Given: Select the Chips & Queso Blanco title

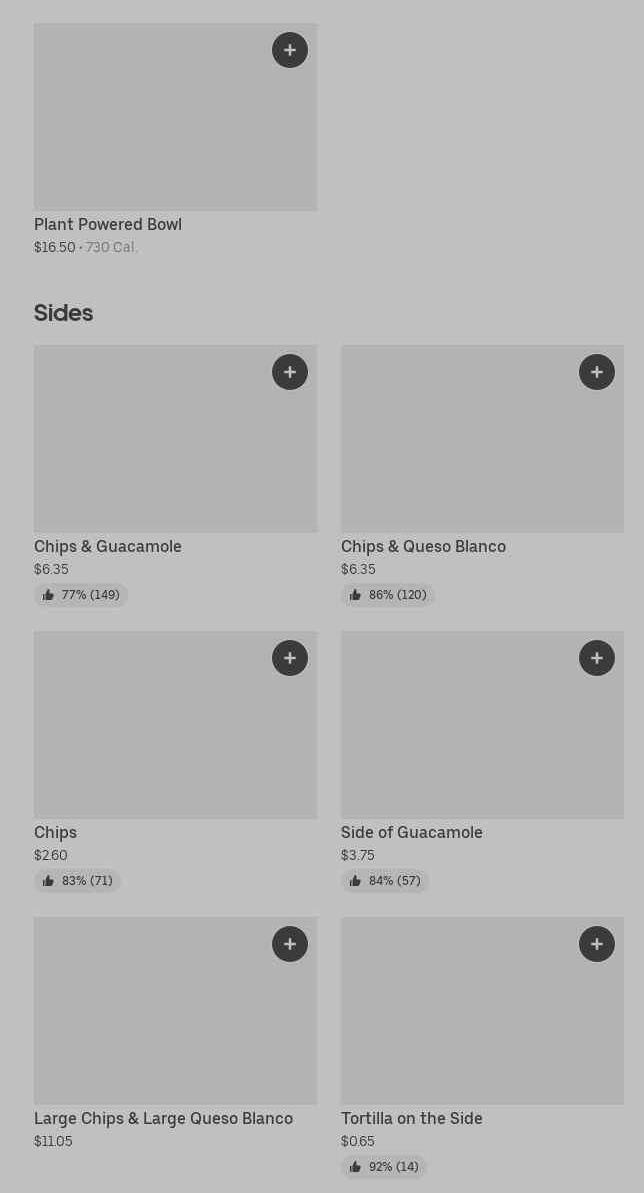Looking at the screenshot, I should (x=423, y=547).
